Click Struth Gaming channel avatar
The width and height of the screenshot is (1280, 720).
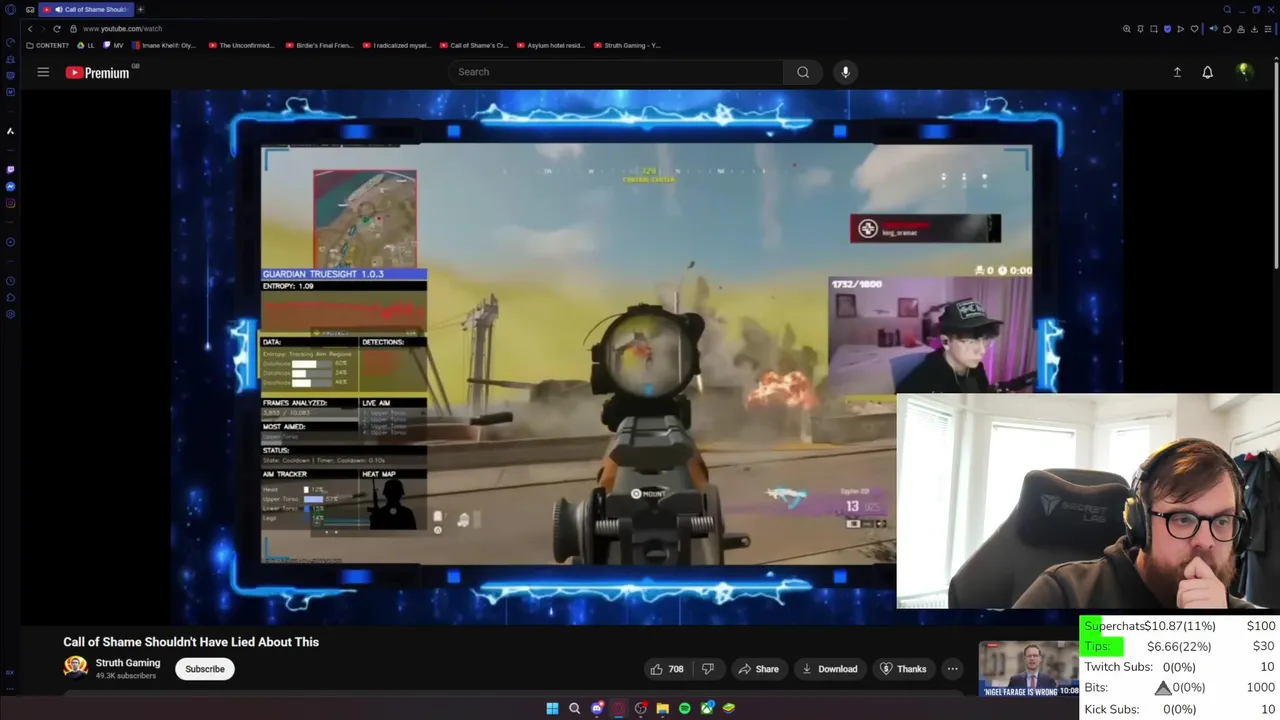(x=75, y=668)
